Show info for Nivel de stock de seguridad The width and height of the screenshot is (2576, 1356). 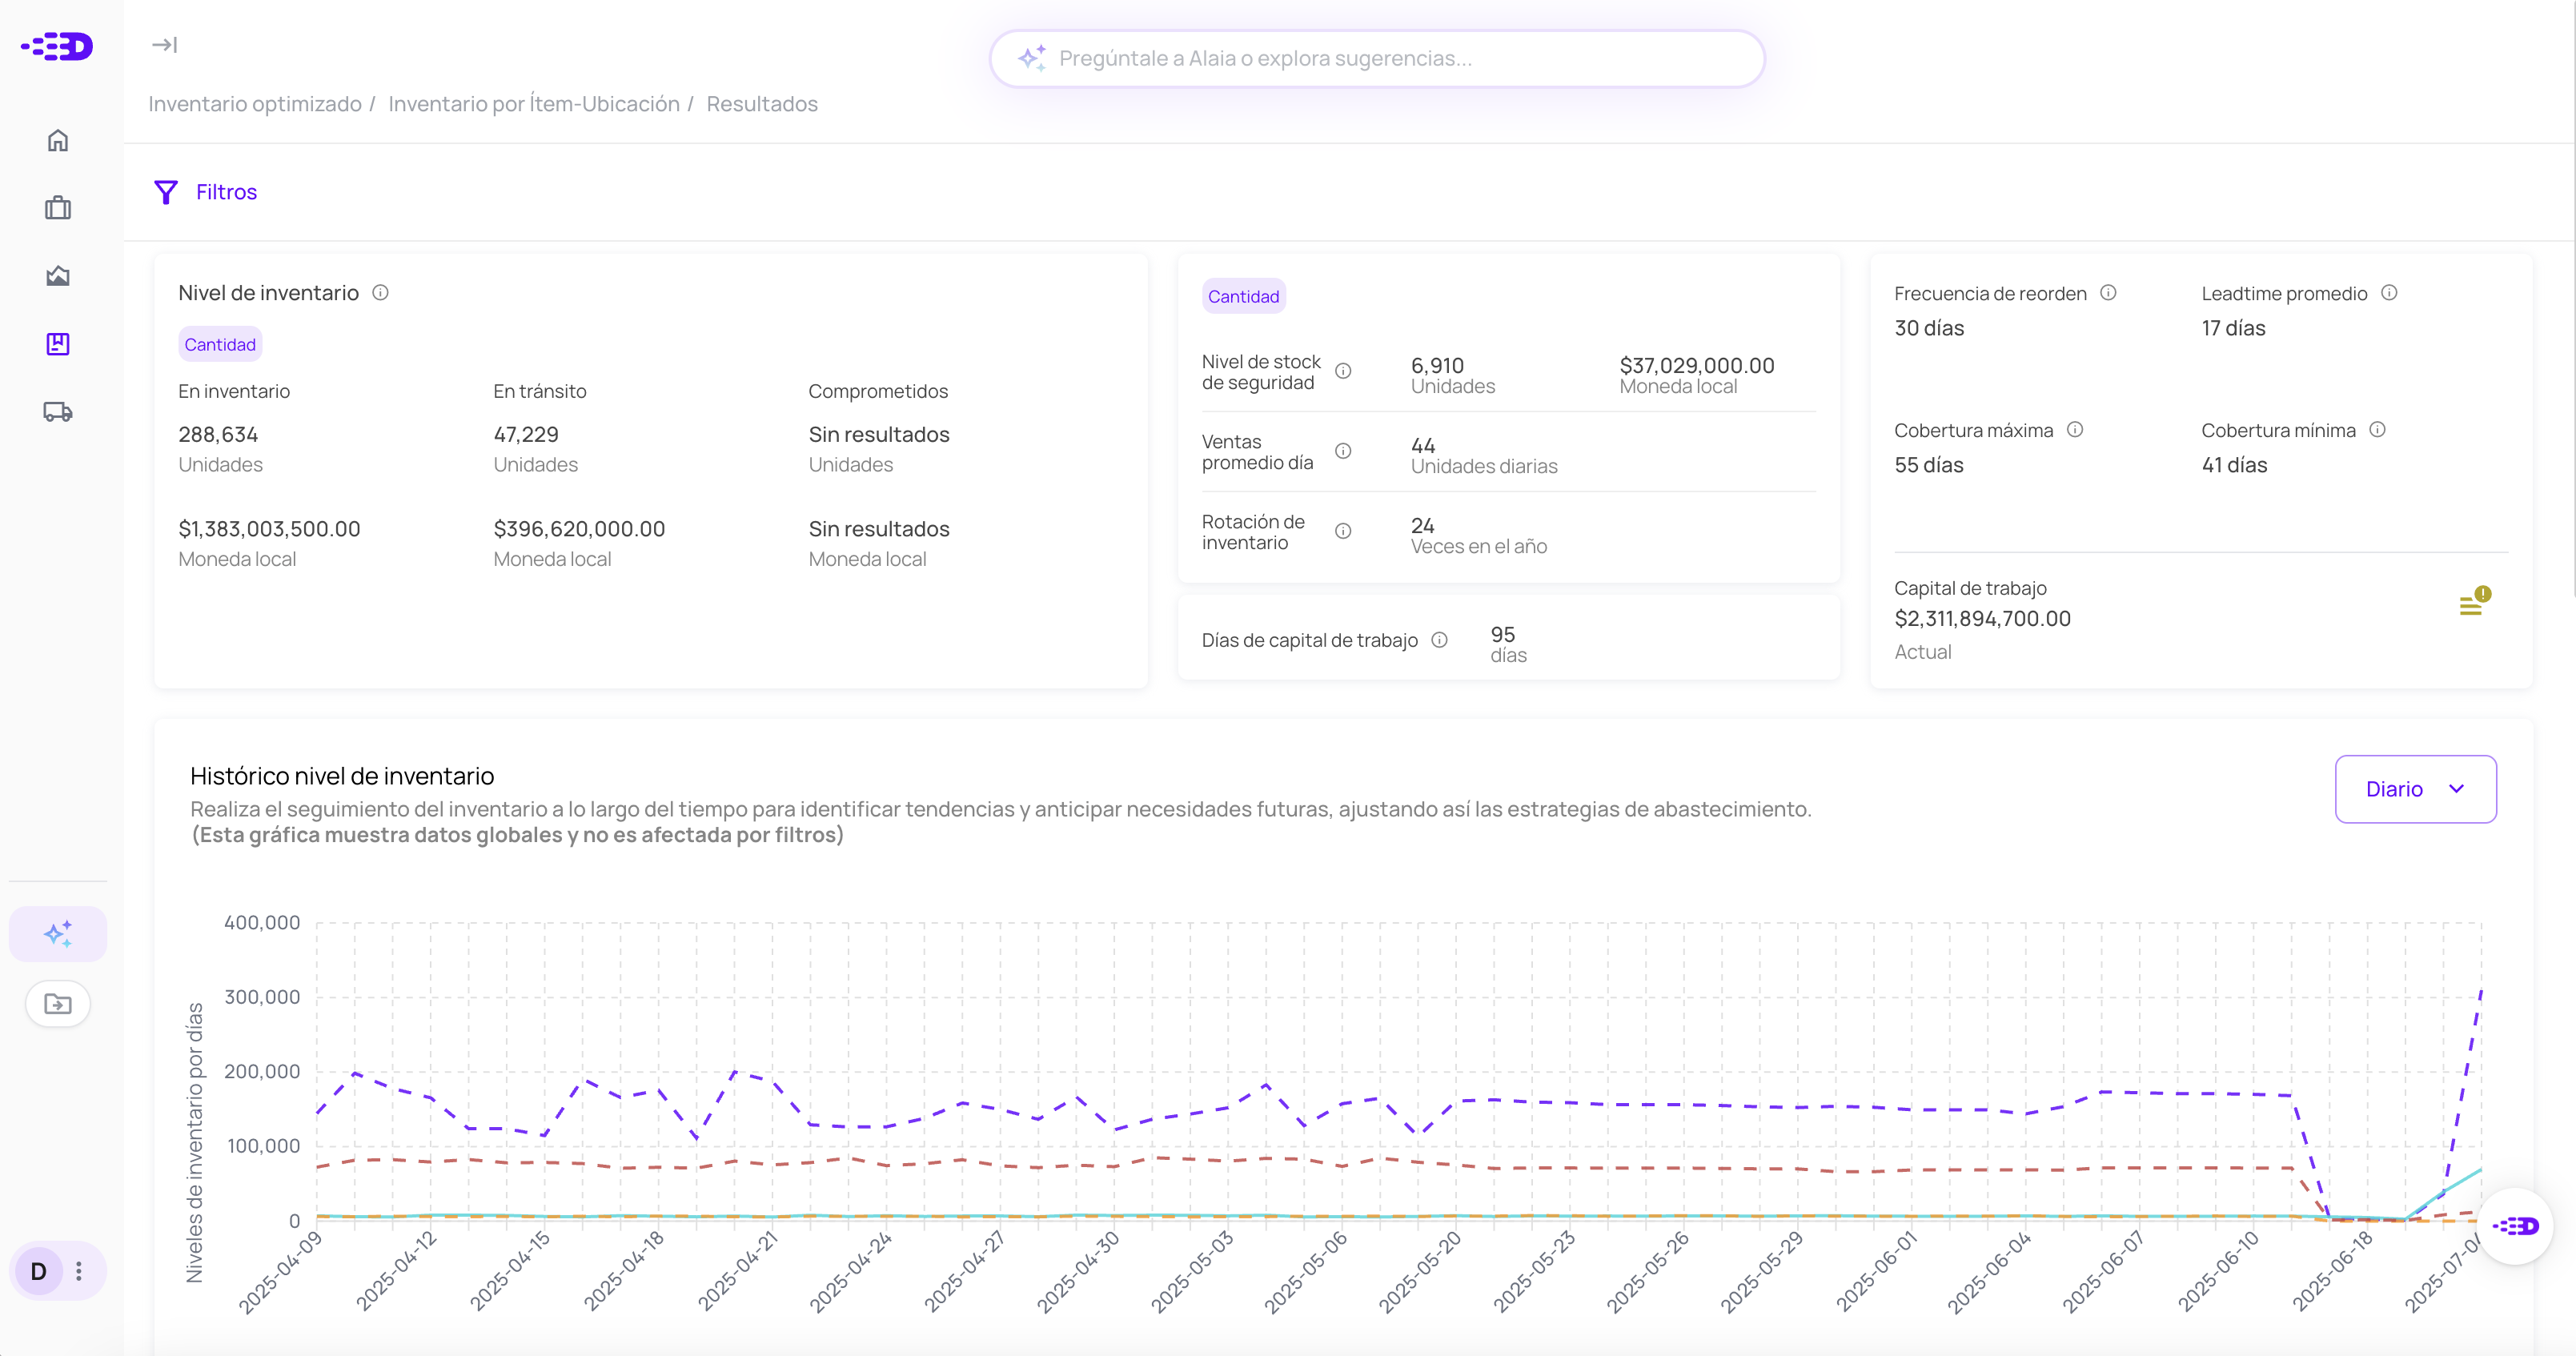tap(1343, 371)
